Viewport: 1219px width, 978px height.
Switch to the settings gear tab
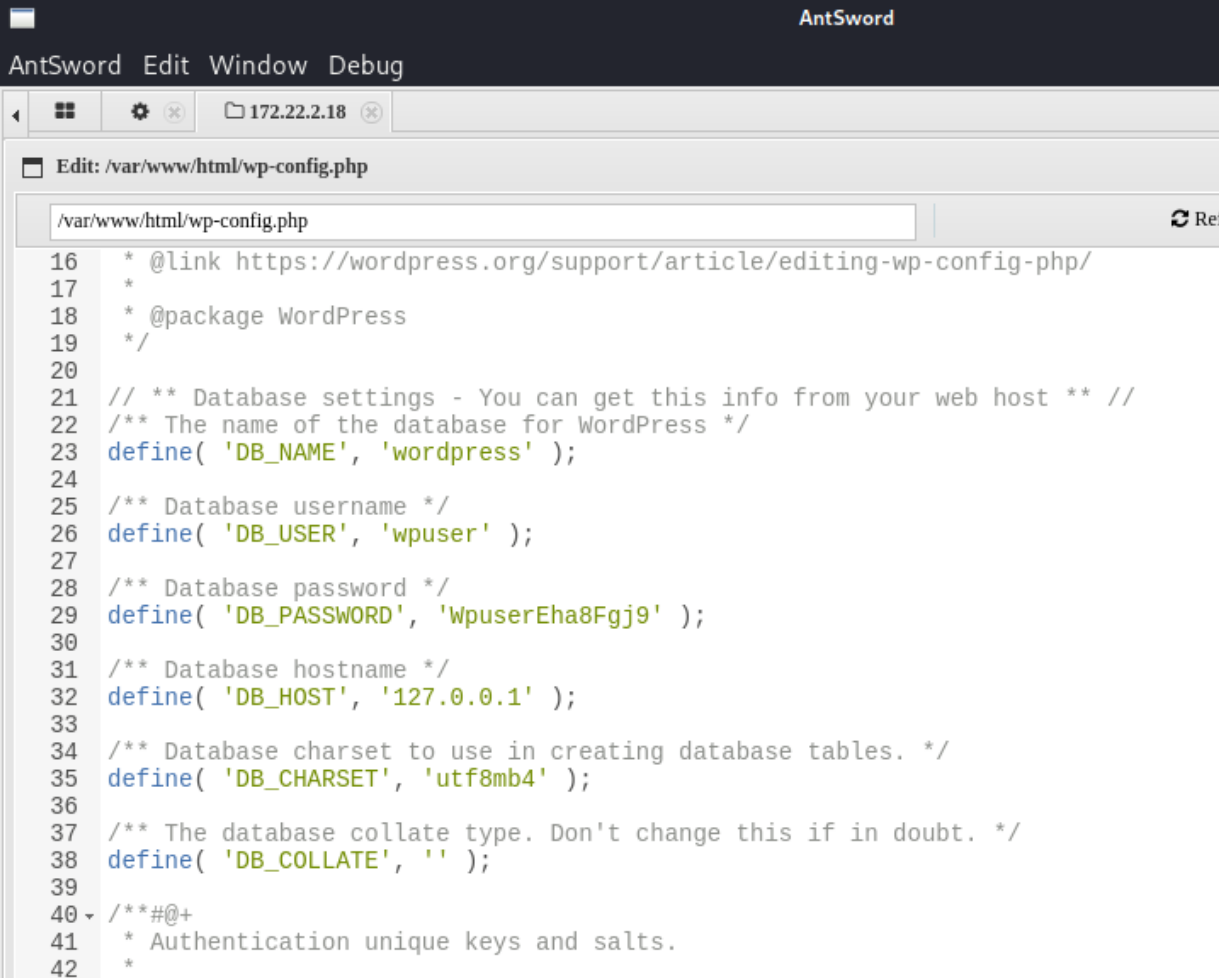(141, 112)
